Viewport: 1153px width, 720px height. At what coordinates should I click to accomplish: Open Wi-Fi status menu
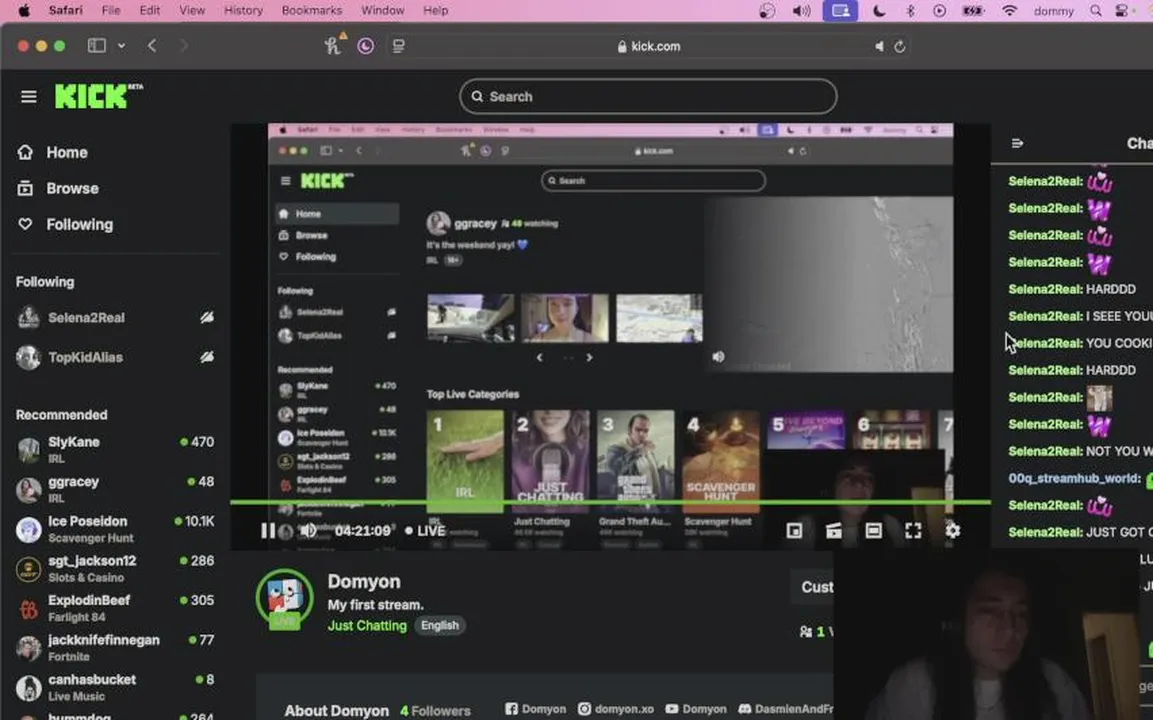pyautogui.click(x=1010, y=11)
